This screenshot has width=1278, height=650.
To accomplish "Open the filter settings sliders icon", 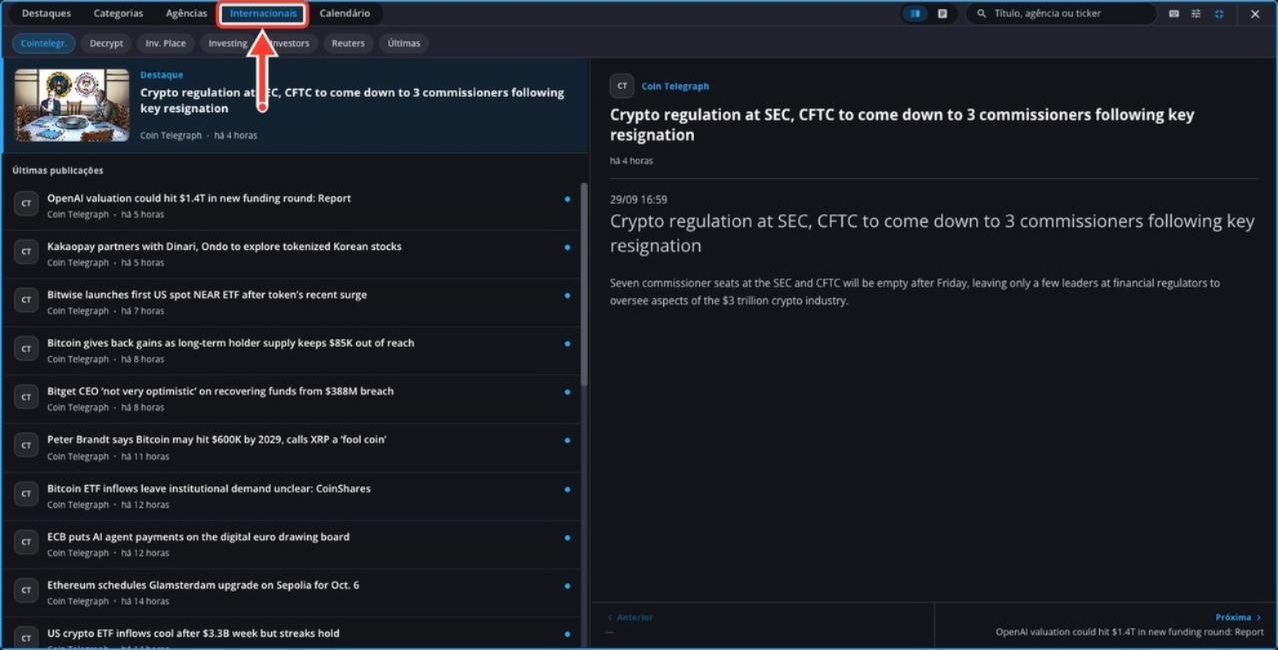I will click(x=1196, y=14).
